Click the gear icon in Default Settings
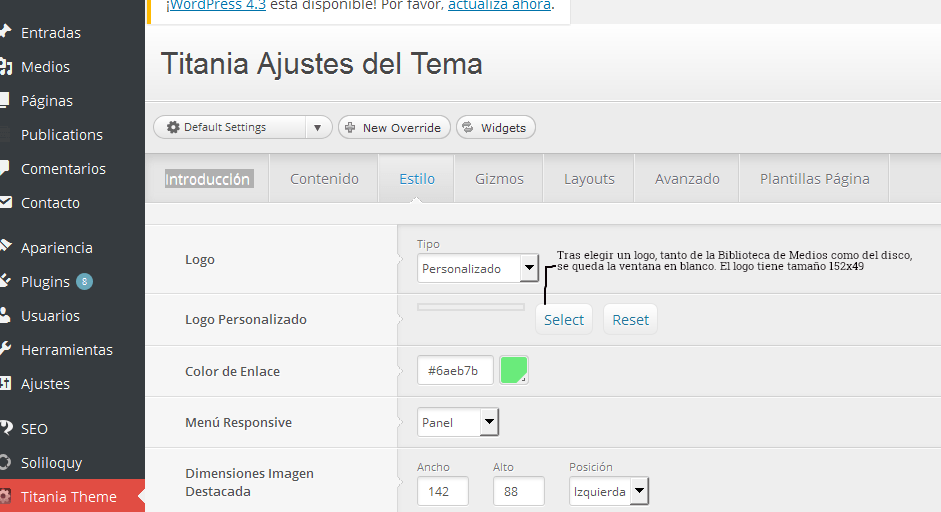This screenshot has width=941, height=512. click(x=173, y=127)
